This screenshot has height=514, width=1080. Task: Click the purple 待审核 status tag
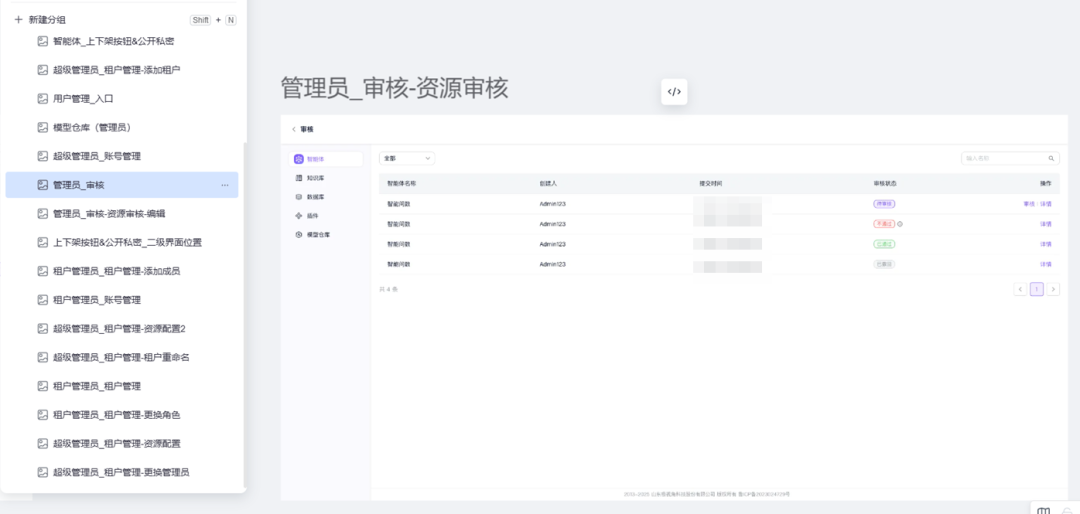tap(884, 204)
